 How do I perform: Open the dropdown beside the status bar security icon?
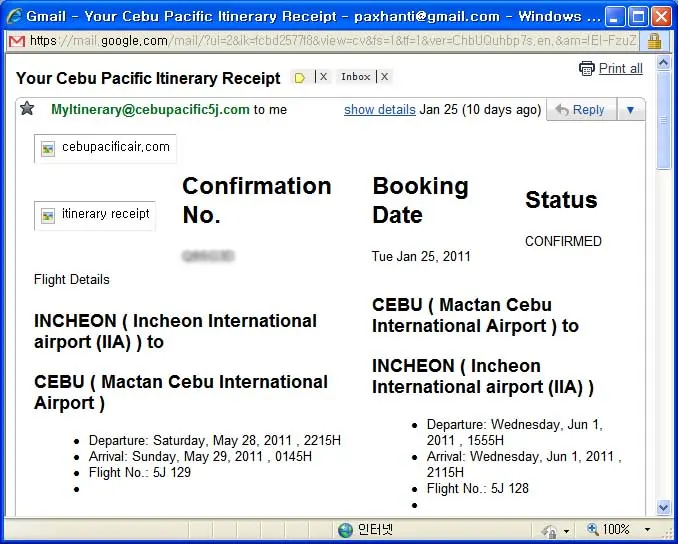coord(566,531)
